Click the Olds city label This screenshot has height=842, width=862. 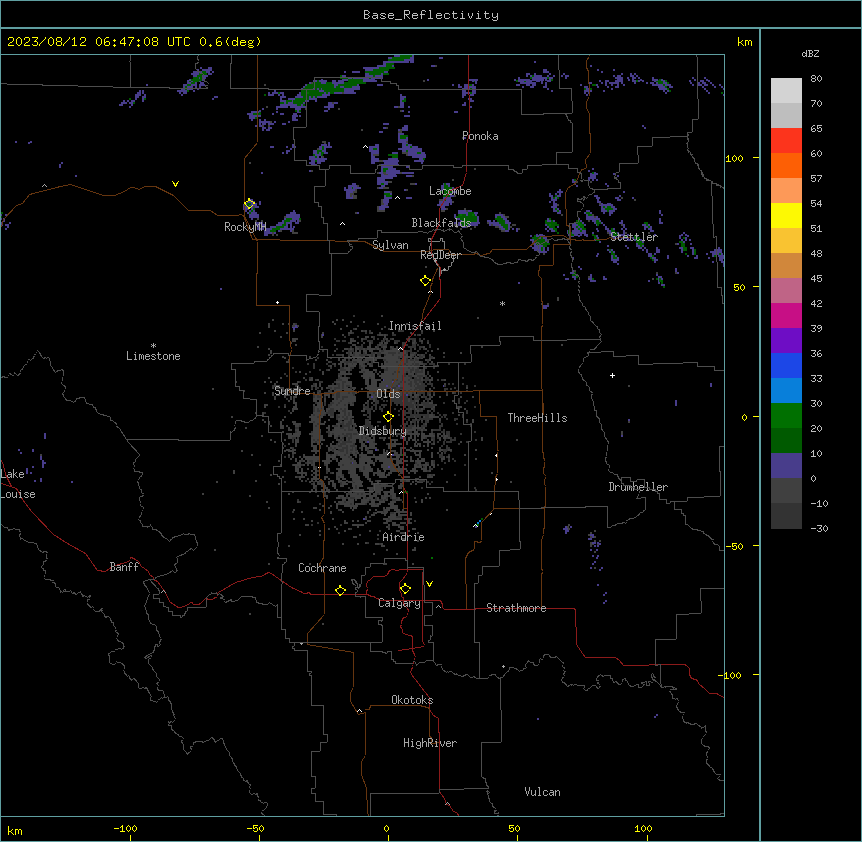click(x=388, y=394)
